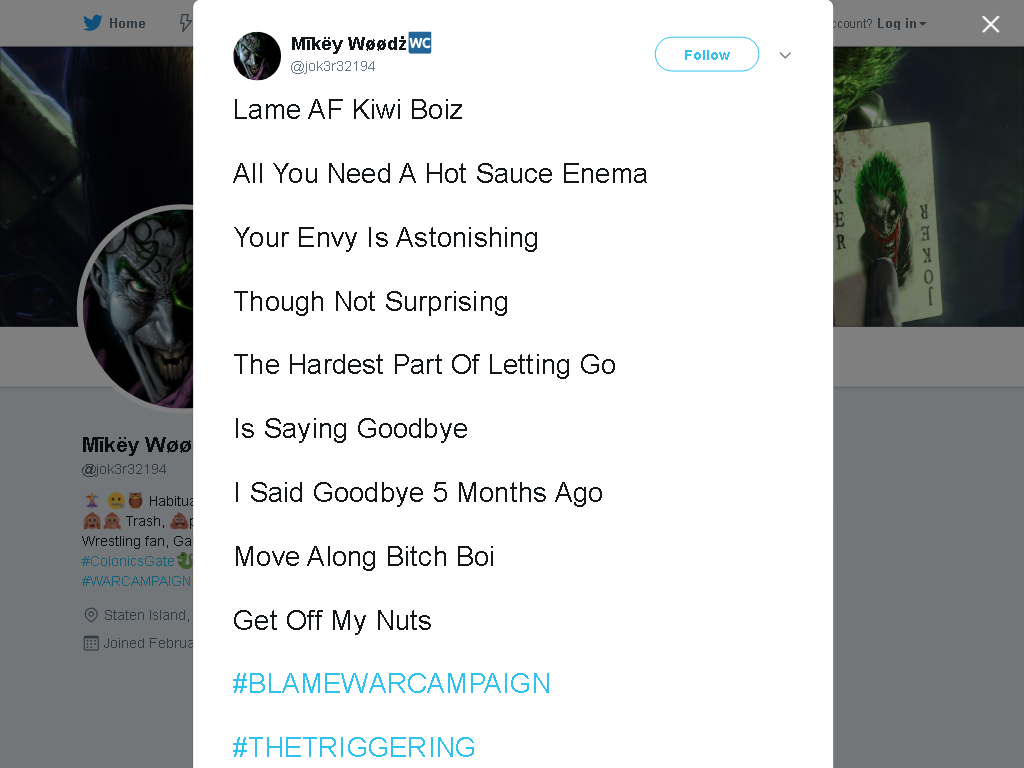Open the Moments lightning bolt icon
The height and width of the screenshot is (768, 1024).
point(186,23)
